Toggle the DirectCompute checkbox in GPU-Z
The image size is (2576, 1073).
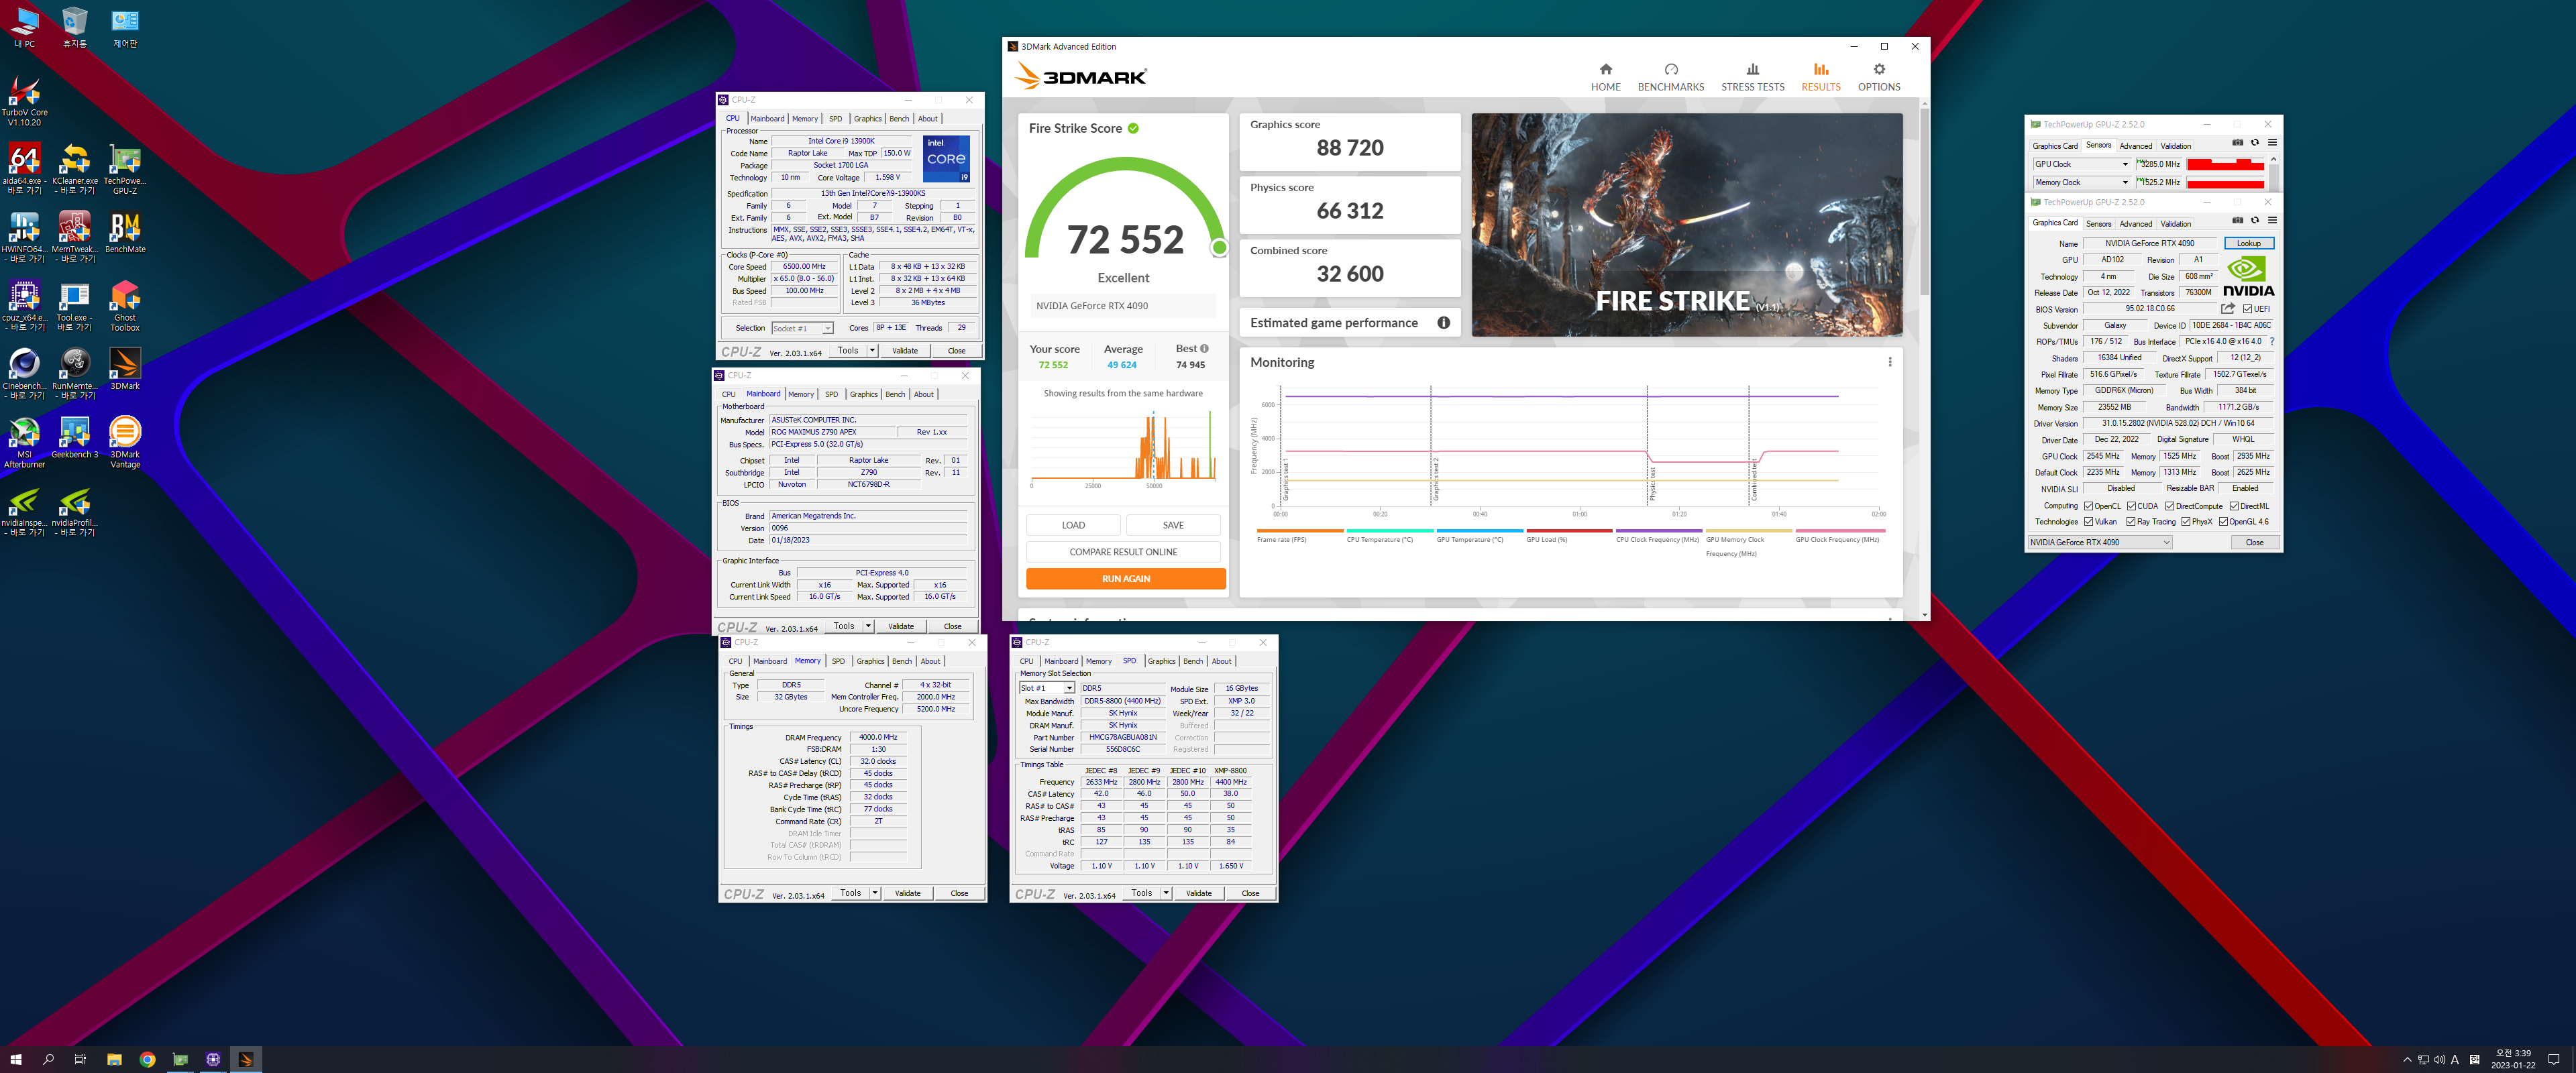pos(2169,506)
